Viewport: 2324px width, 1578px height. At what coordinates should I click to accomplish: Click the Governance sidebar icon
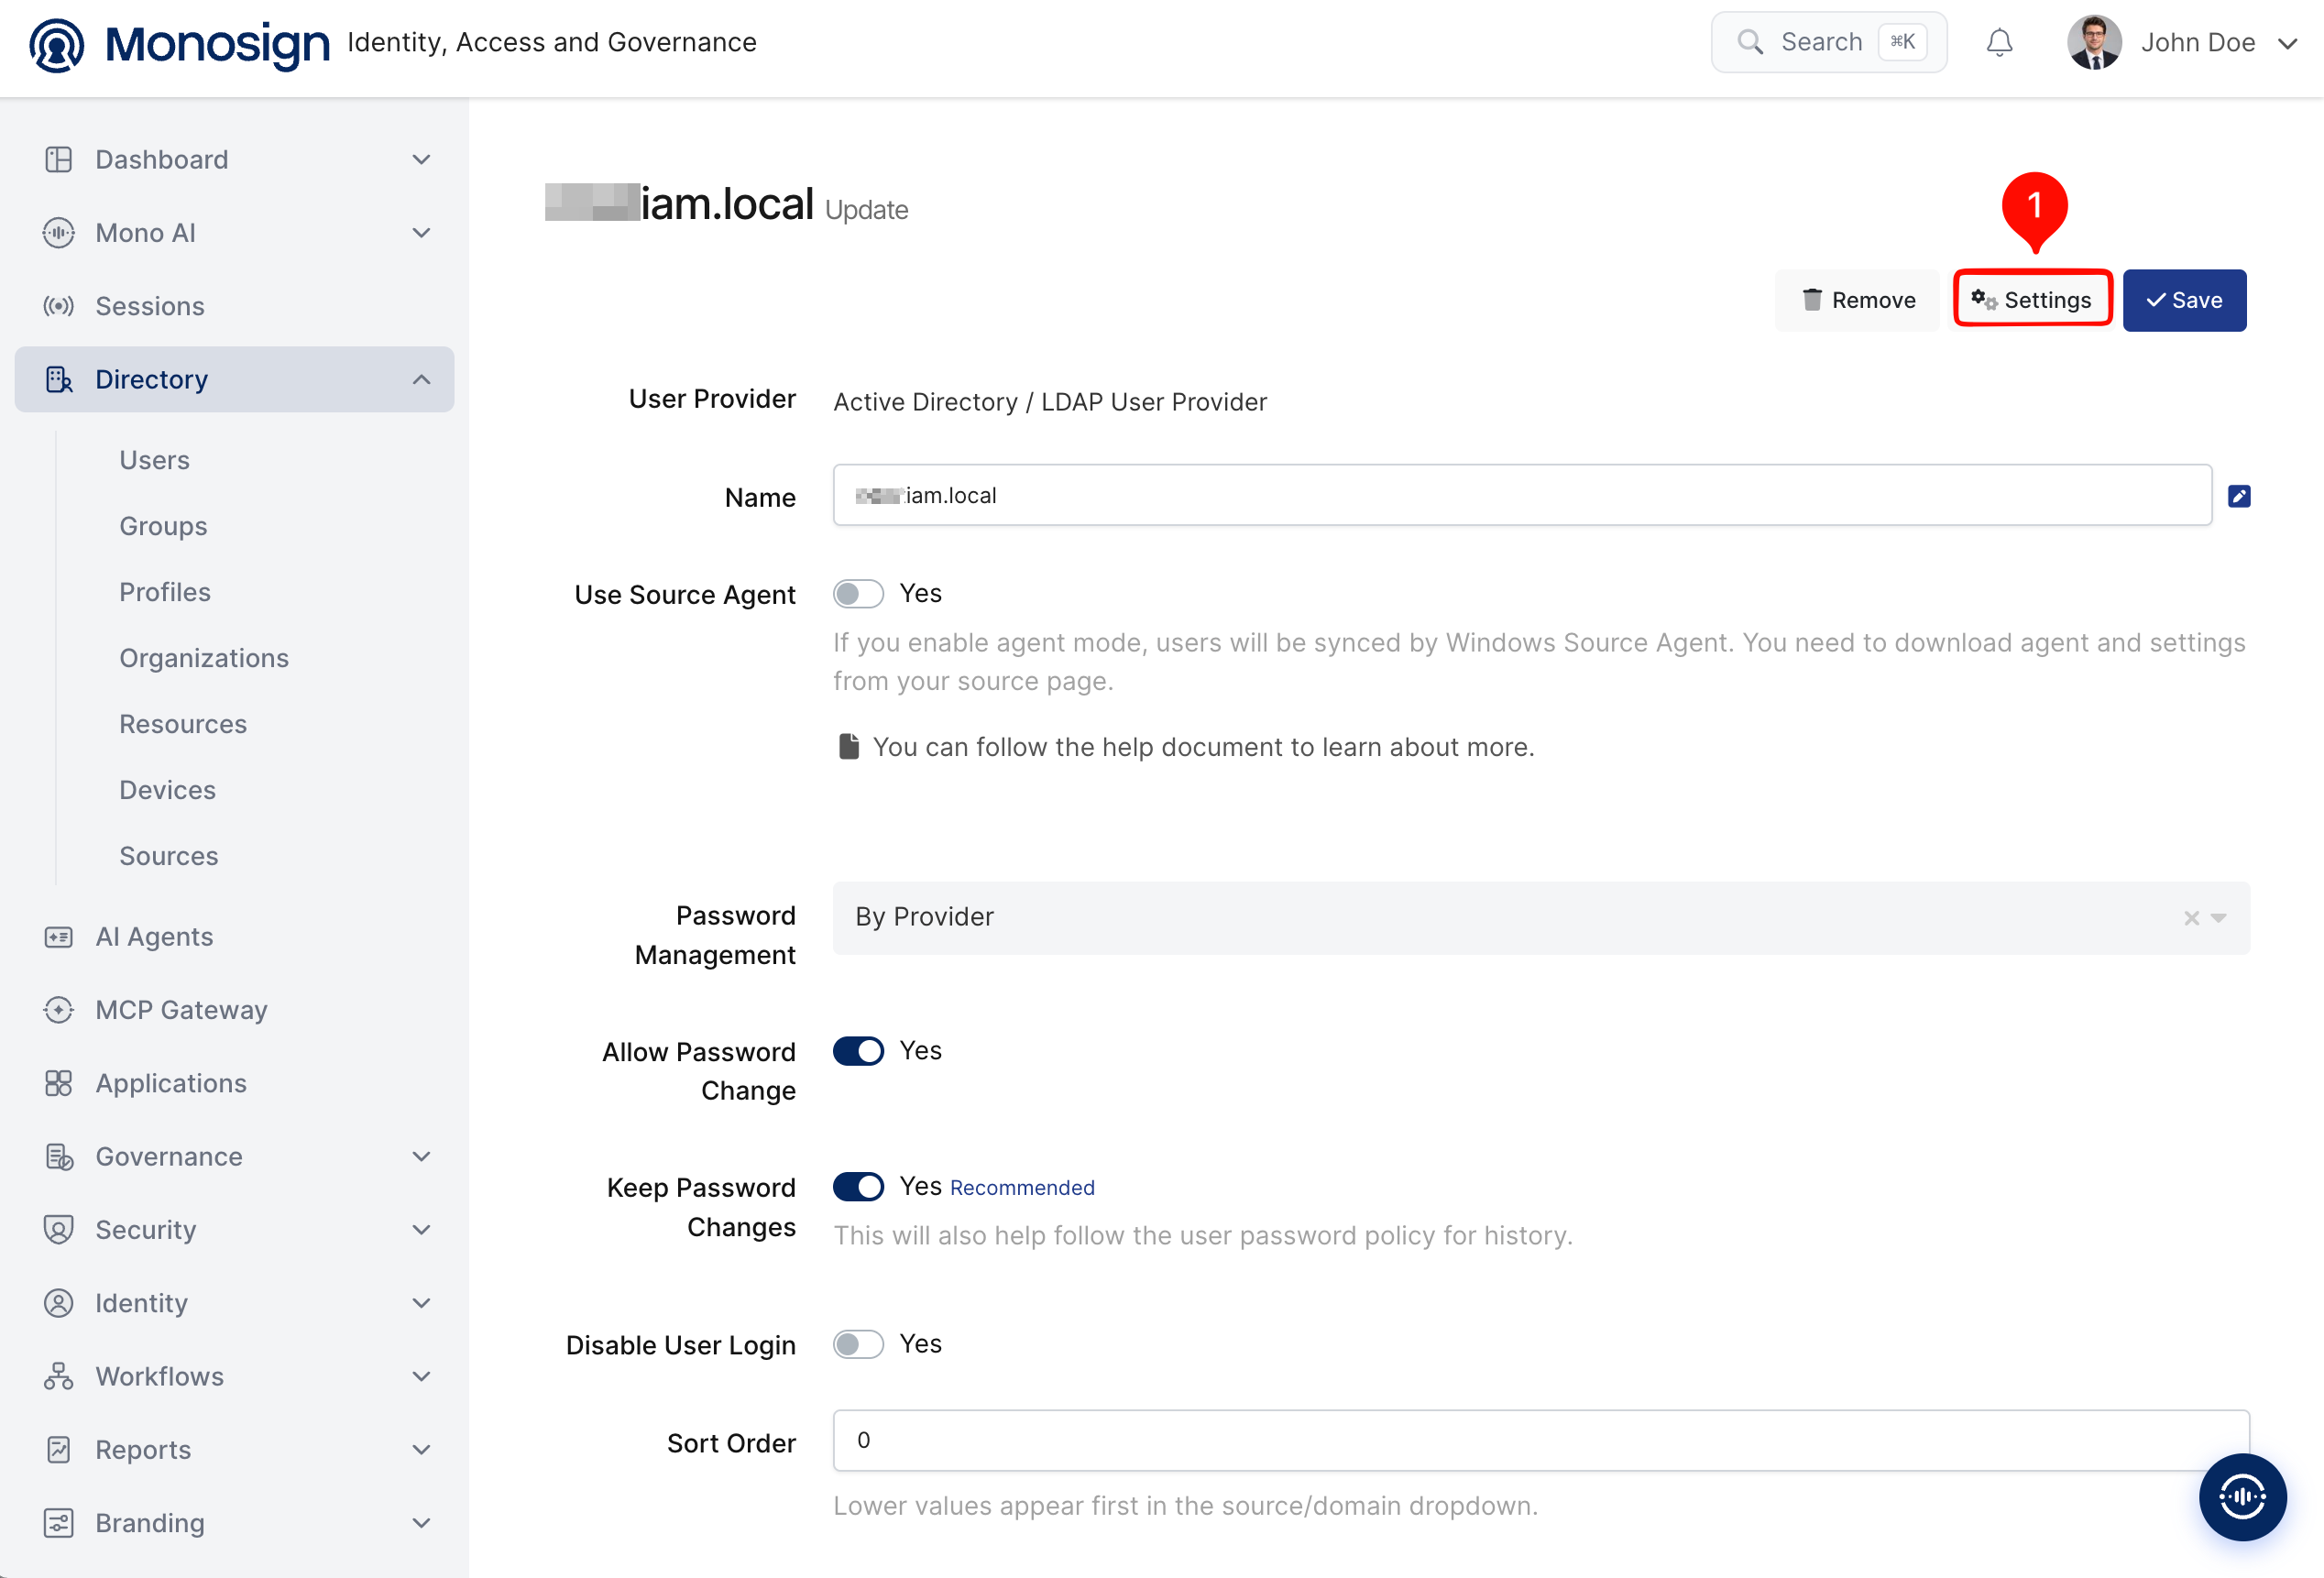point(59,1156)
